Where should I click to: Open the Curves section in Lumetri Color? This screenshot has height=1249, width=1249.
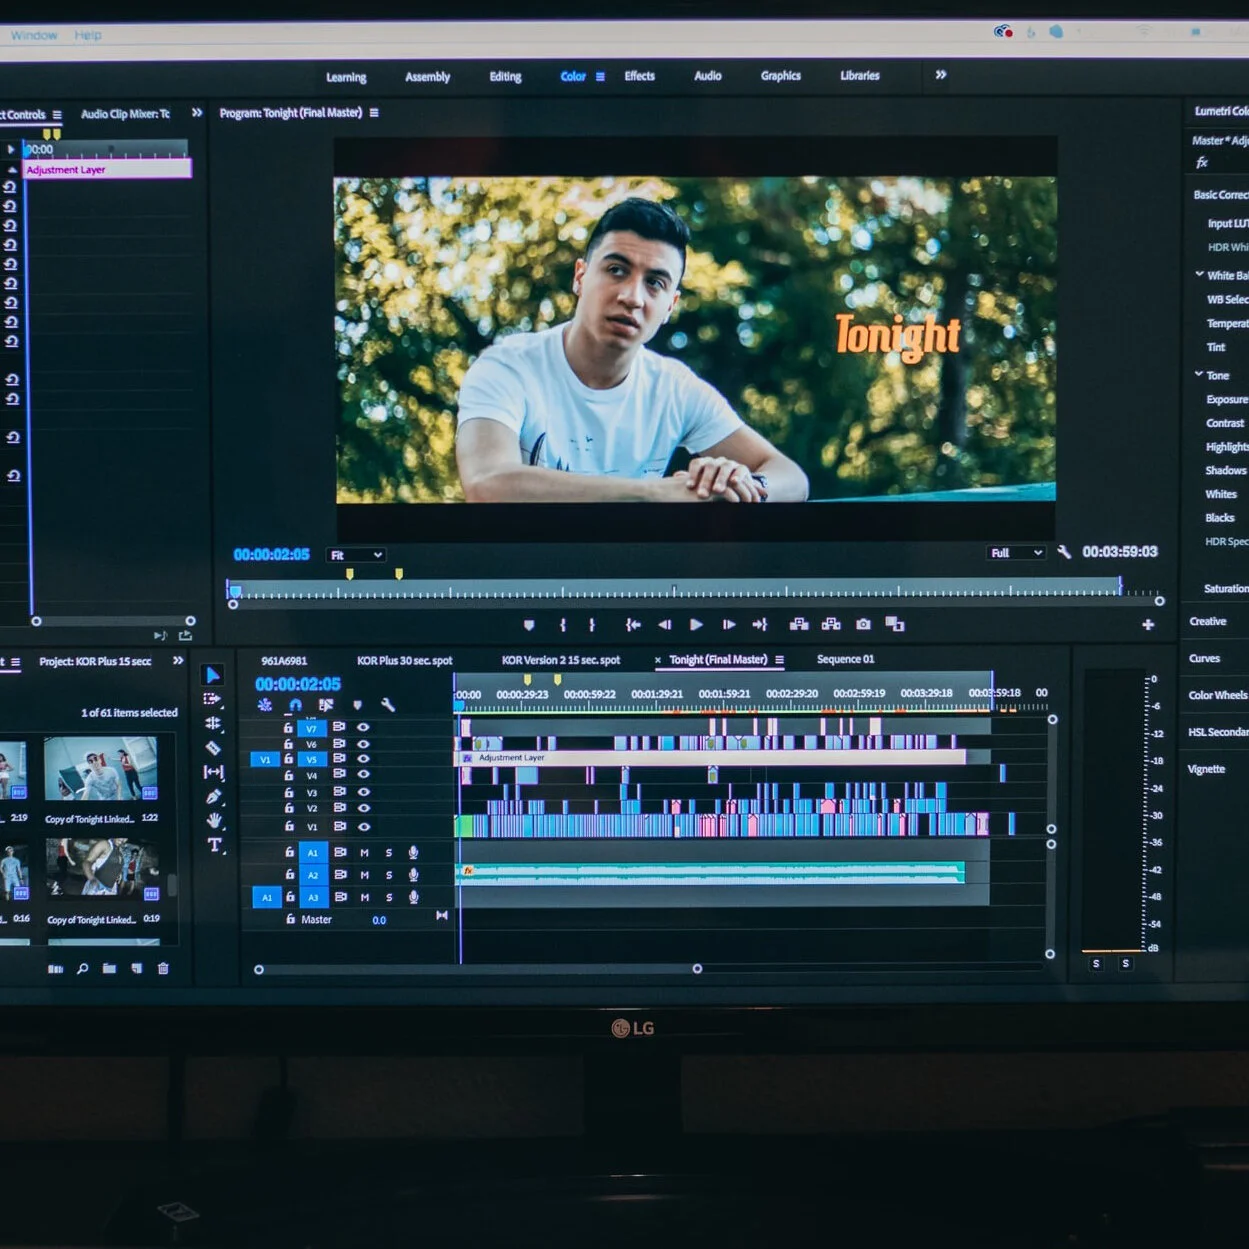(1206, 658)
